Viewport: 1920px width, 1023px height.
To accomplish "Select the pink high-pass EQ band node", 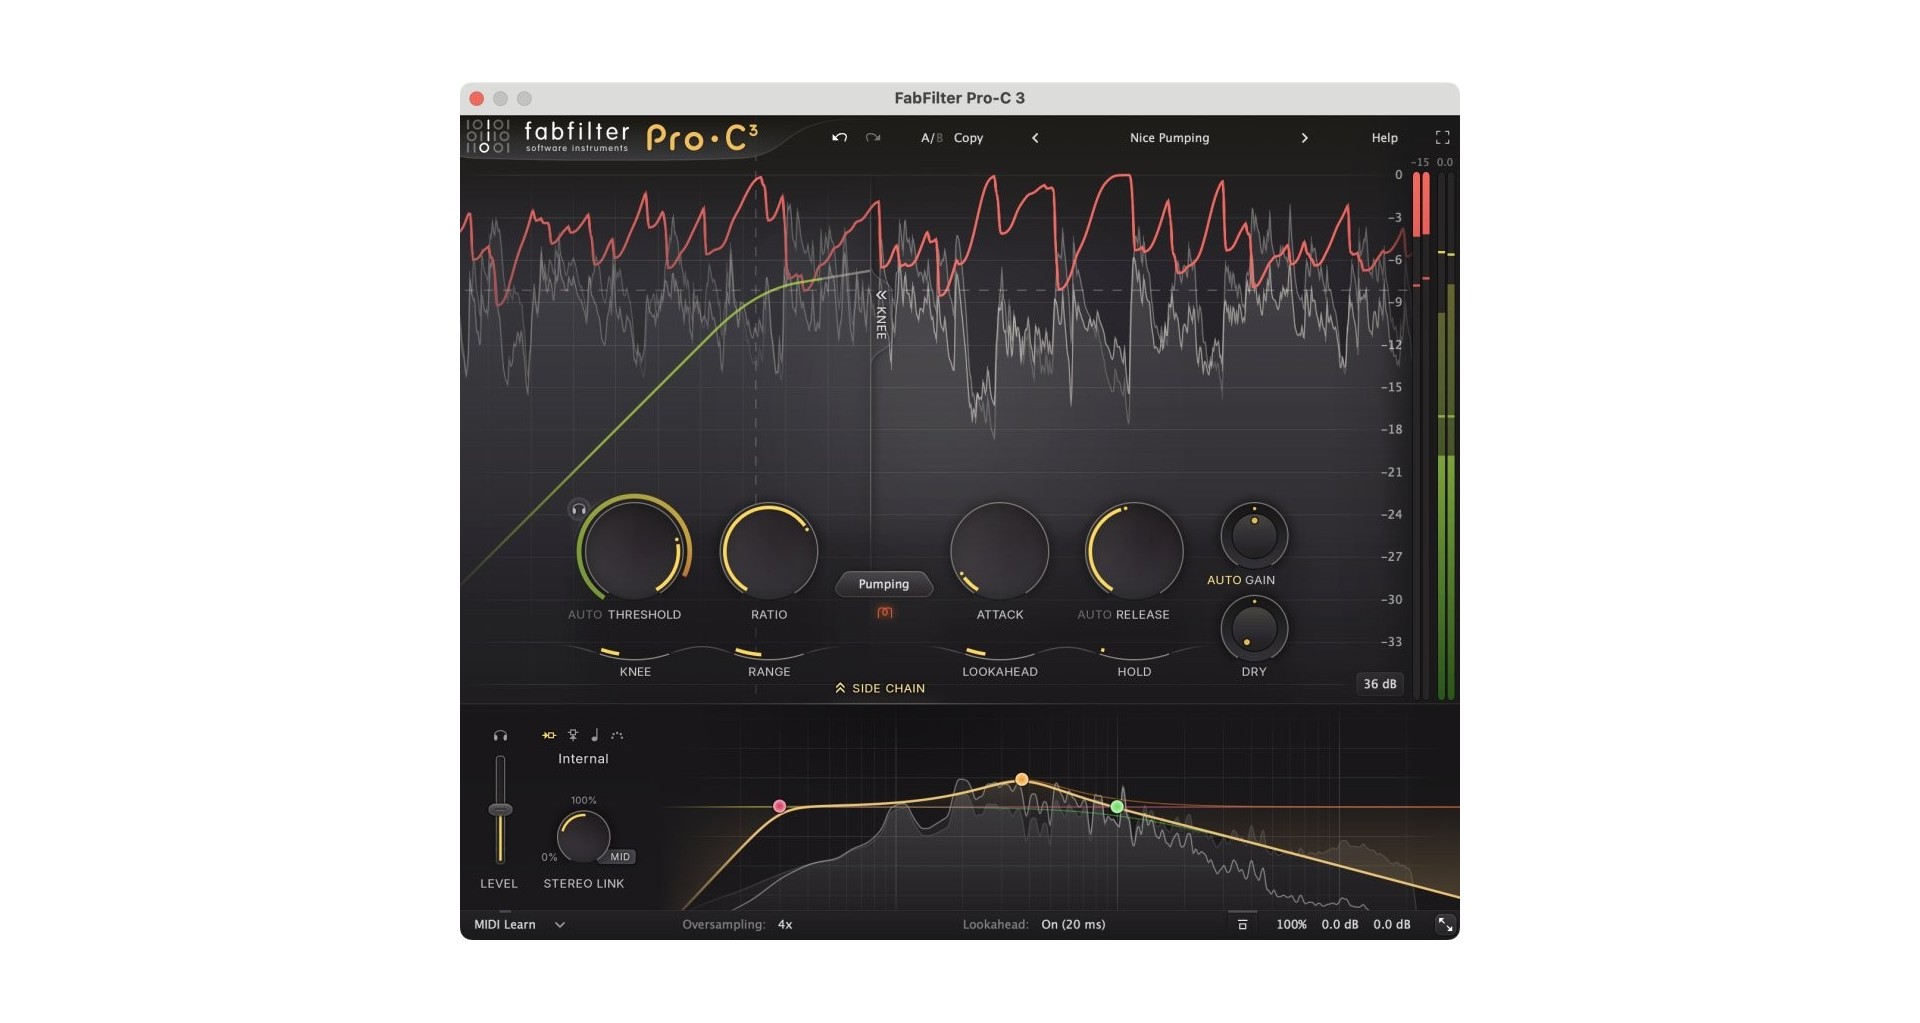I will (780, 806).
